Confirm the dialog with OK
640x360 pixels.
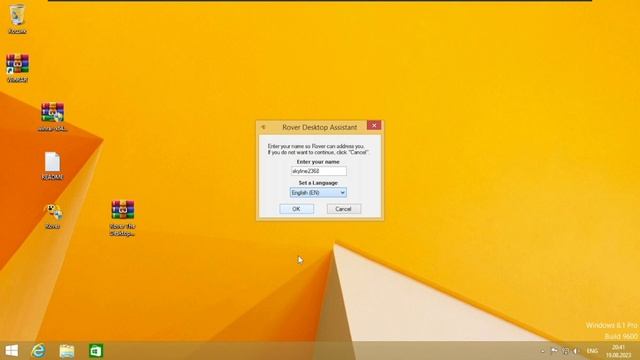click(296, 209)
